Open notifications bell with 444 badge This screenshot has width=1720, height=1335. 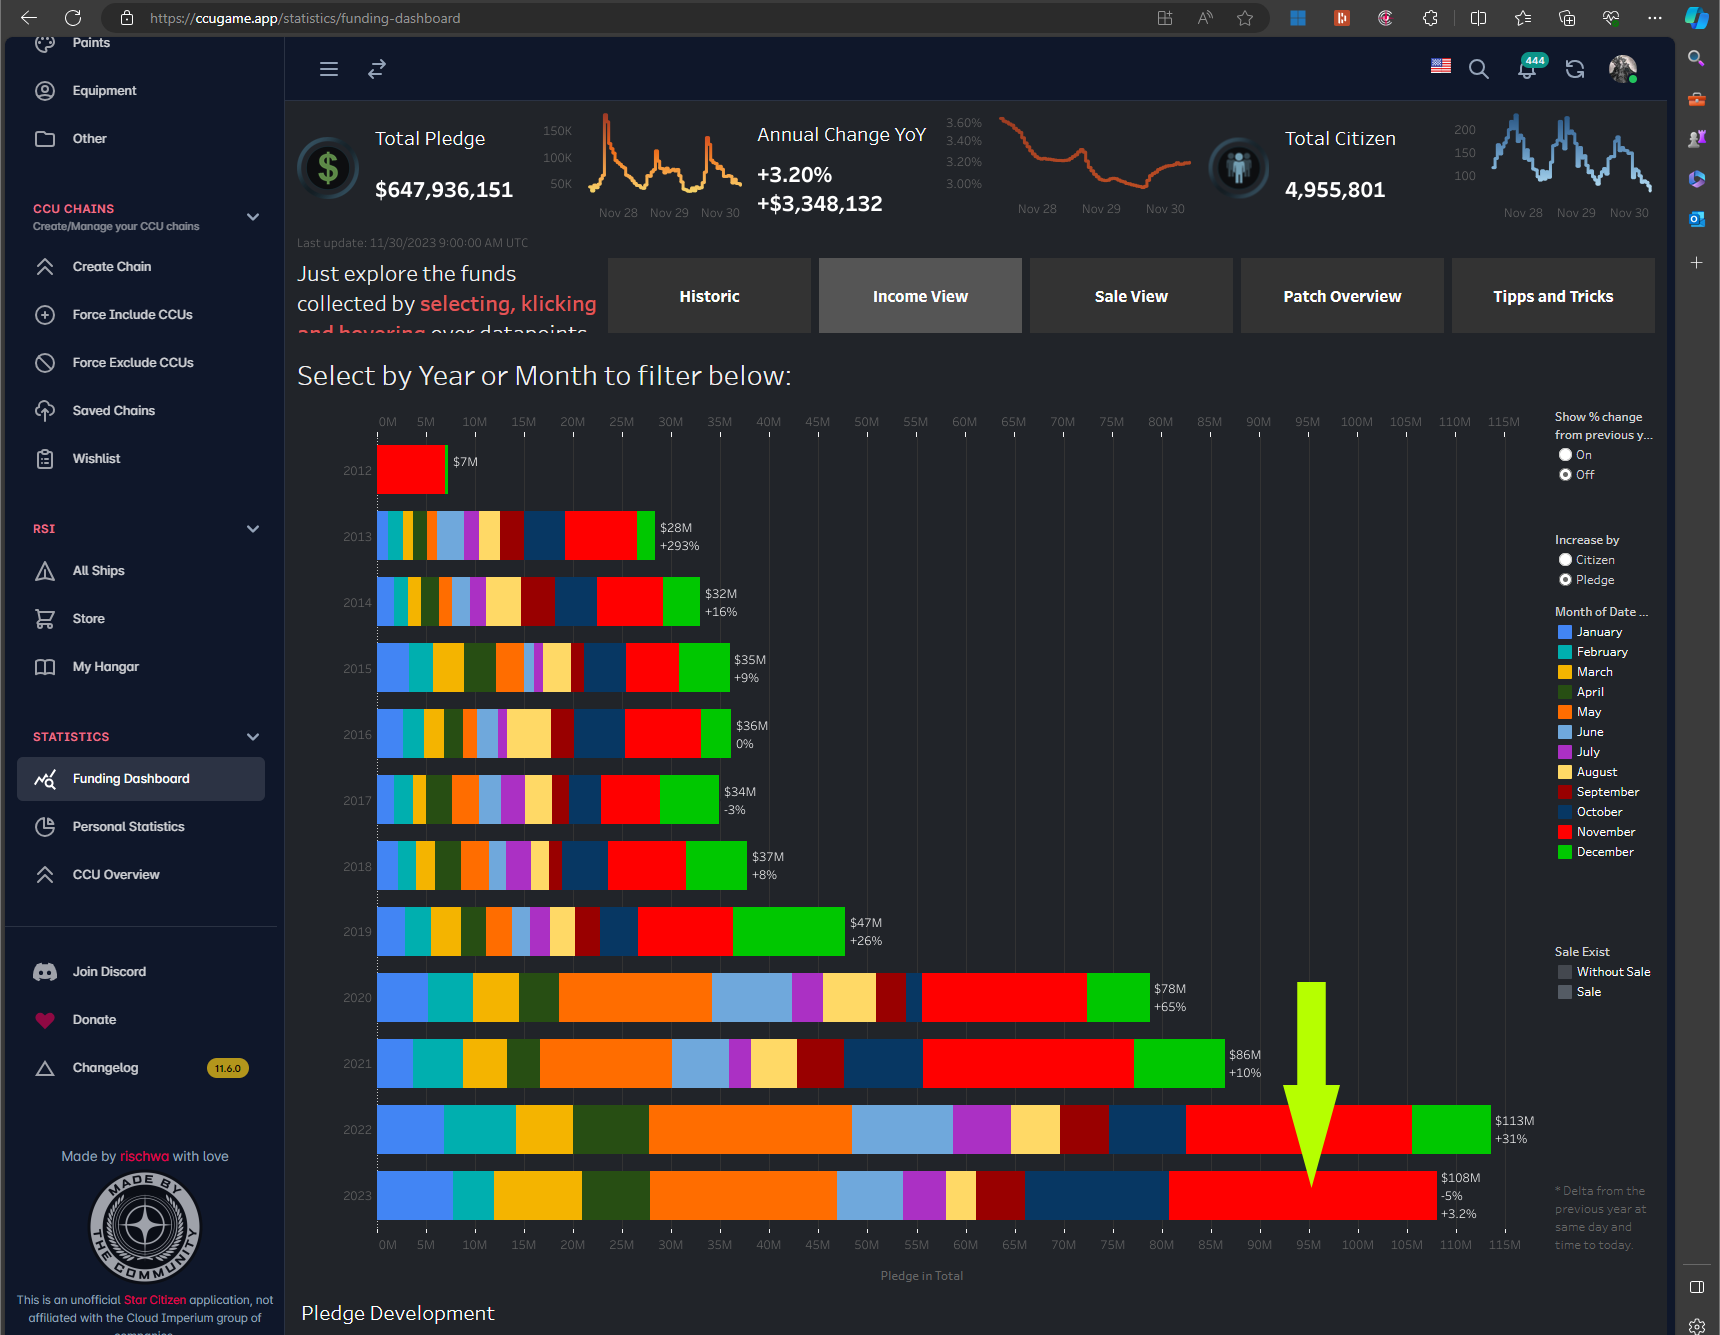pos(1527,69)
